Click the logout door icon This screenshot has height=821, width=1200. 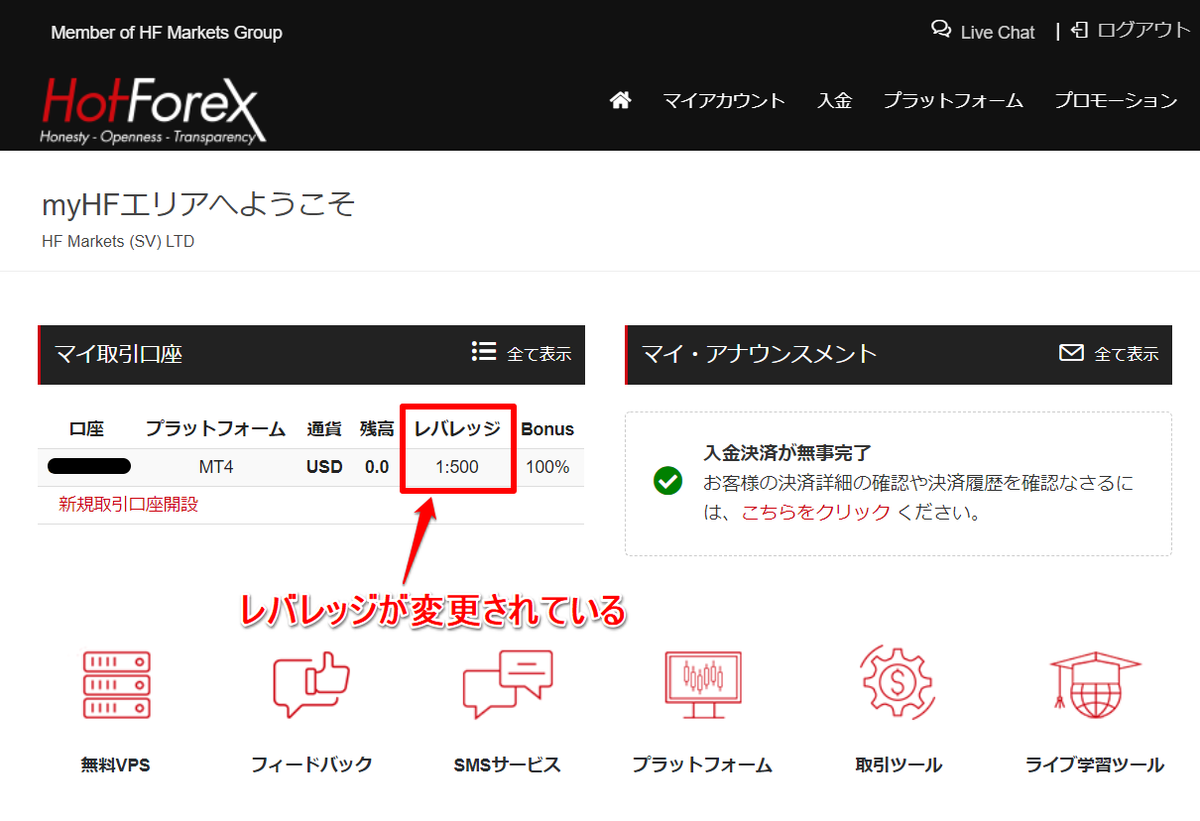tap(1079, 30)
